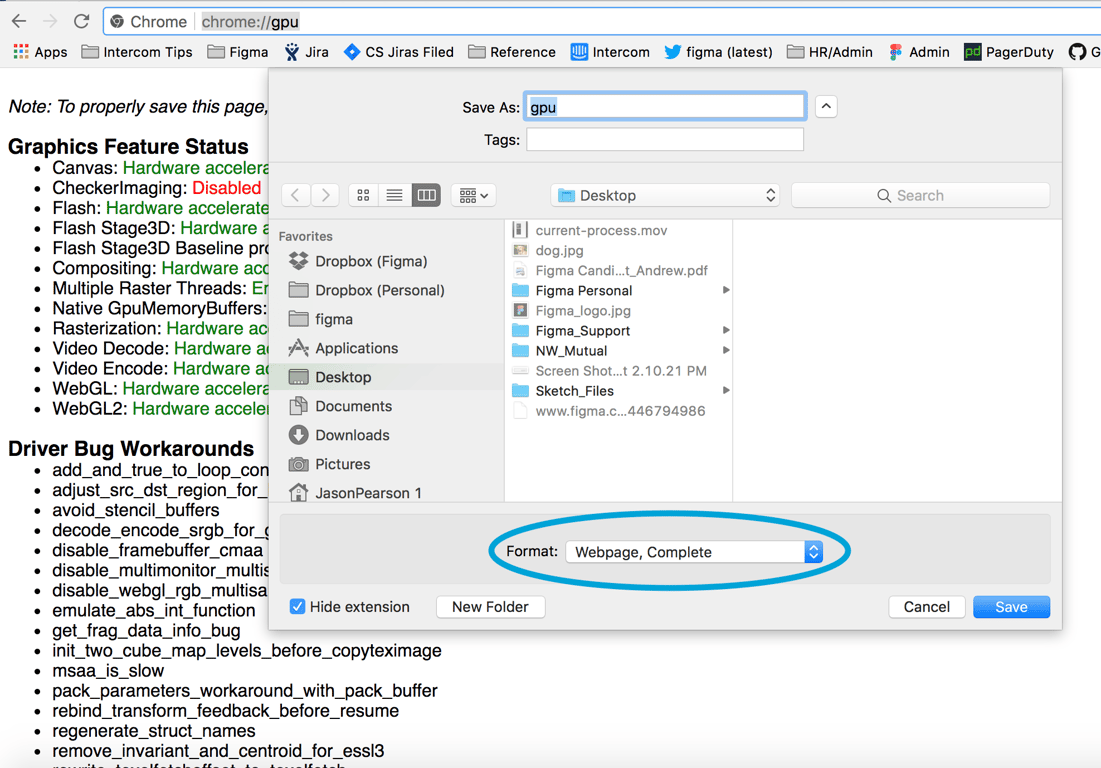Click the New Folder button
This screenshot has width=1101, height=768.
point(490,607)
